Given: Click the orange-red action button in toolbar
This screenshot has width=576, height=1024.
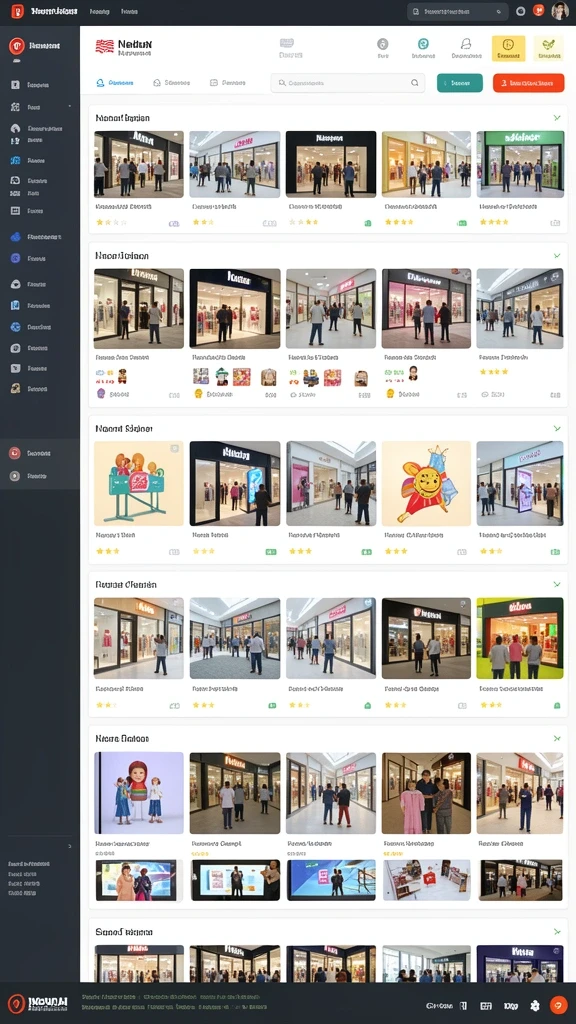Looking at the screenshot, I should click(528, 83).
